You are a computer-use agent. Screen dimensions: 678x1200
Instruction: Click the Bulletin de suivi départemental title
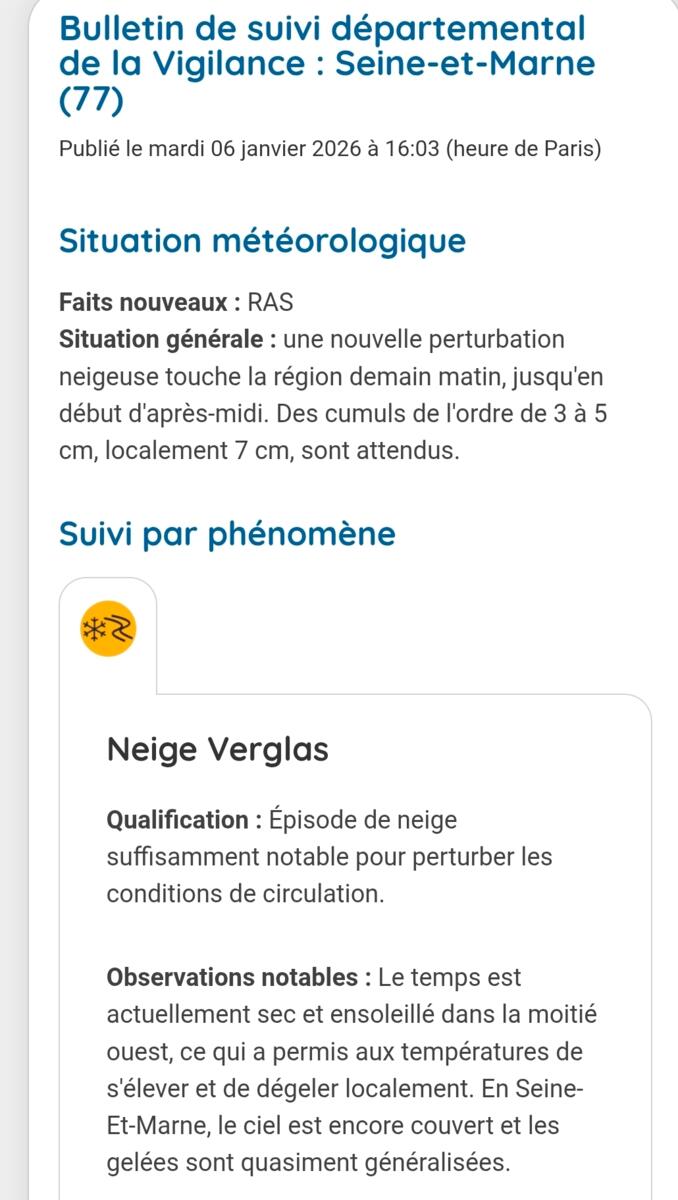322,28
